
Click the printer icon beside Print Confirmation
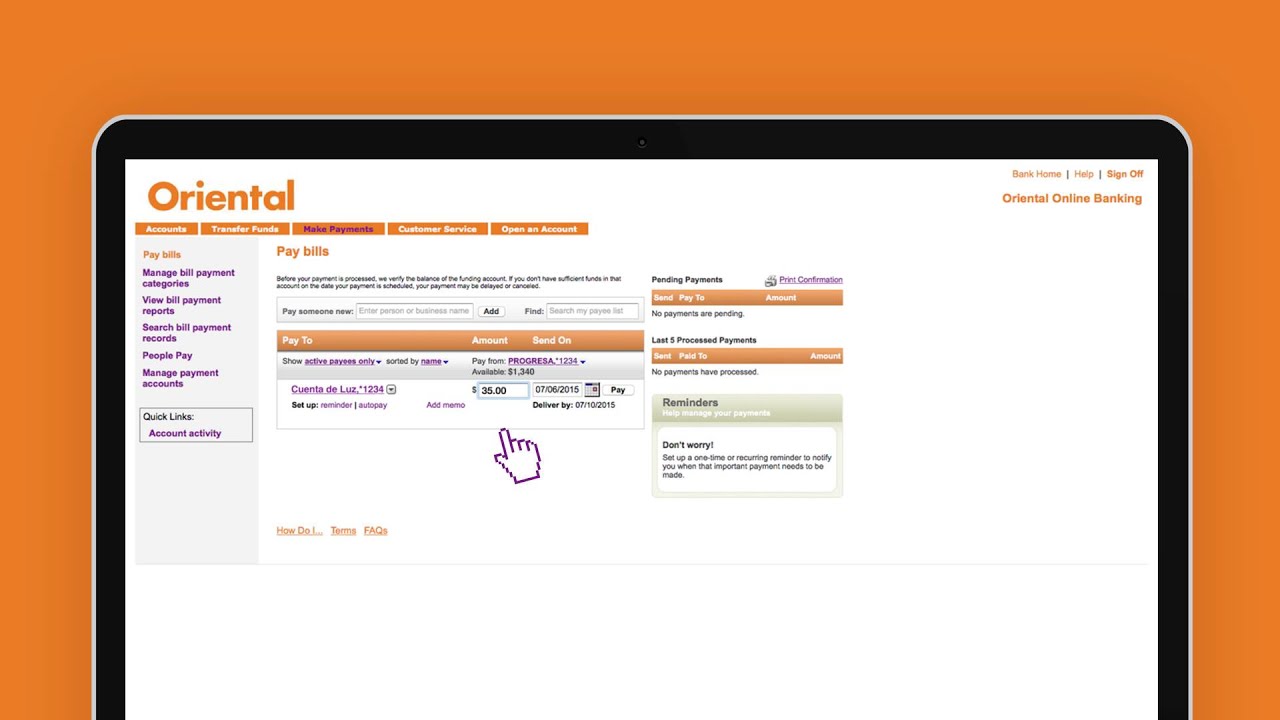coord(771,281)
